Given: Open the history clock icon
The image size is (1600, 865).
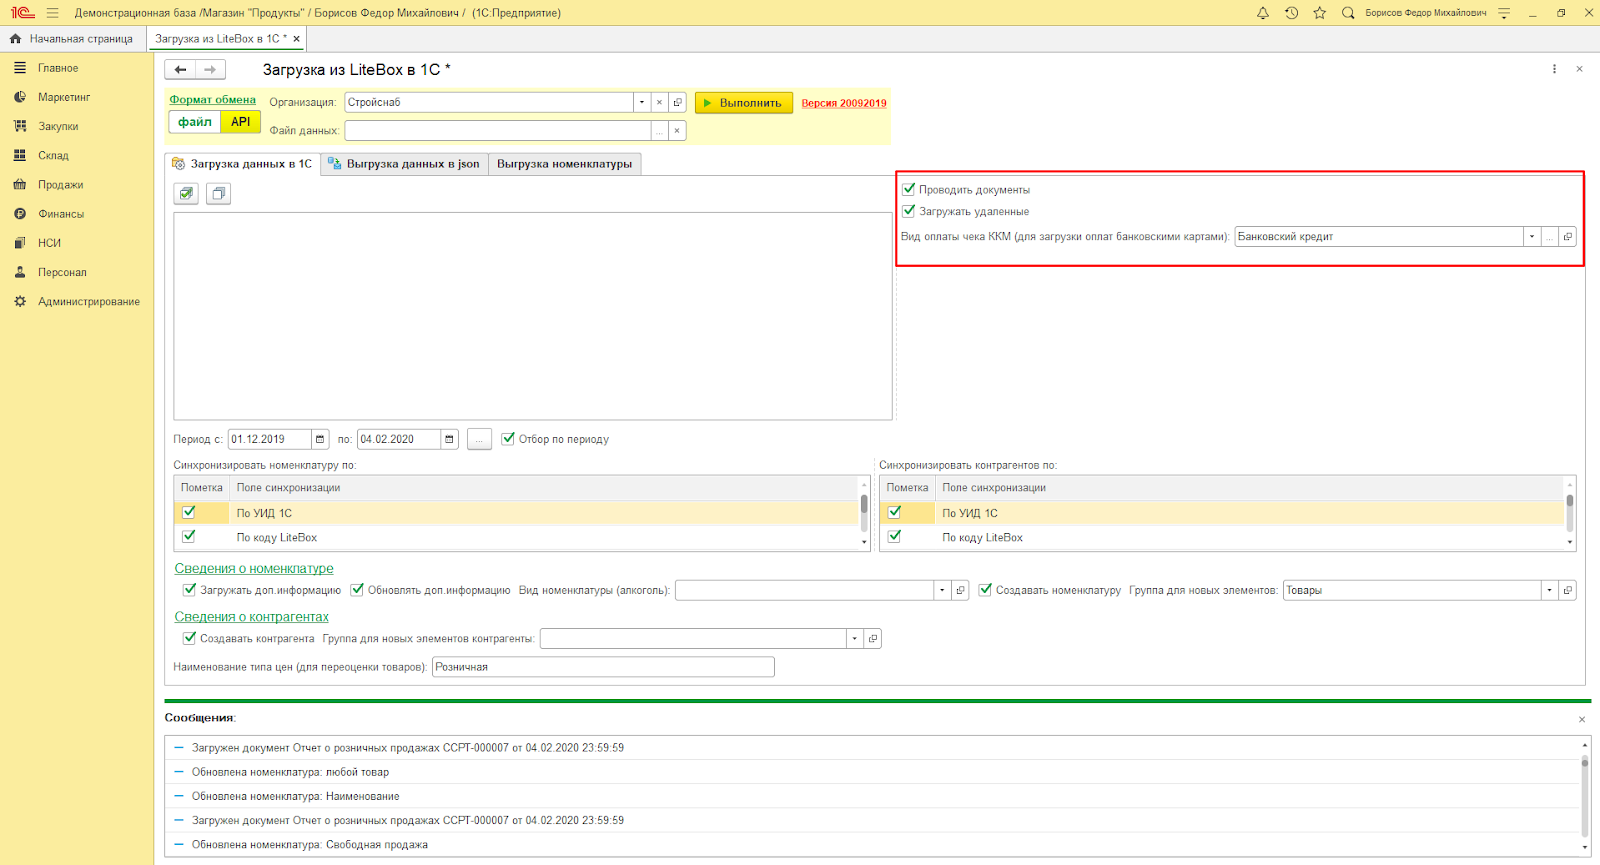Looking at the screenshot, I should tap(1292, 13).
